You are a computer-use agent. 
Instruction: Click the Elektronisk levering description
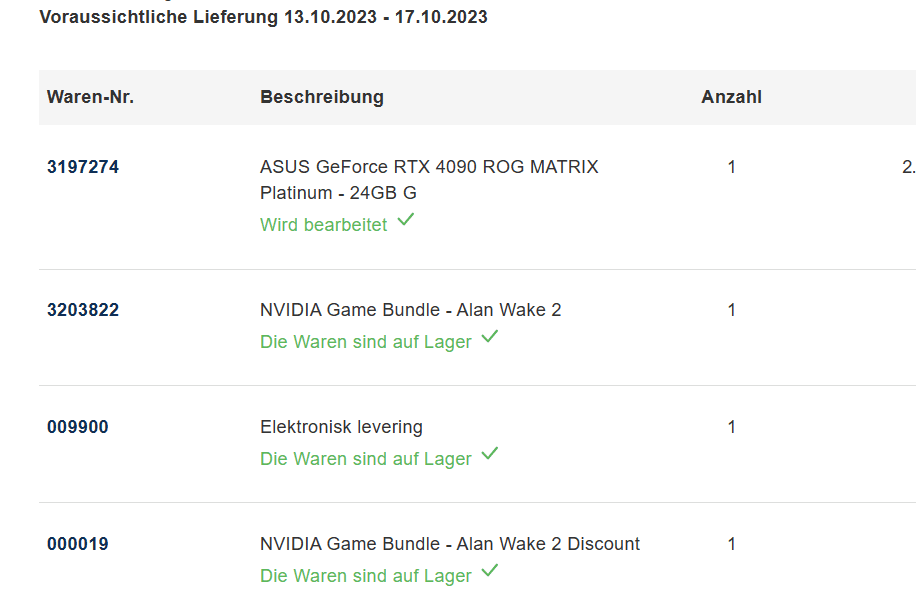(x=341, y=427)
